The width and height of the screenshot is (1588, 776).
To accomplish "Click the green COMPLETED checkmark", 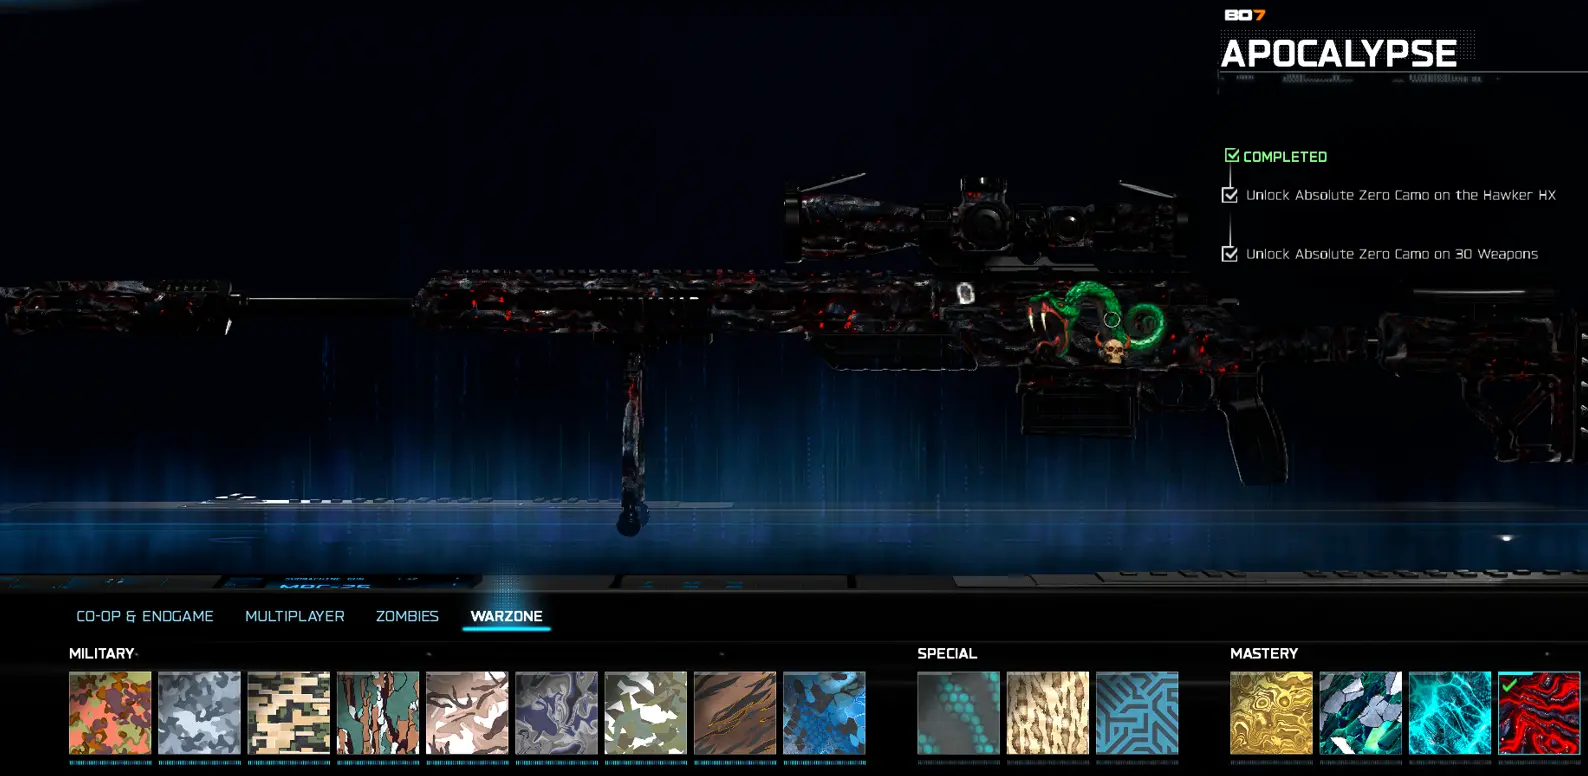I will (x=1232, y=156).
